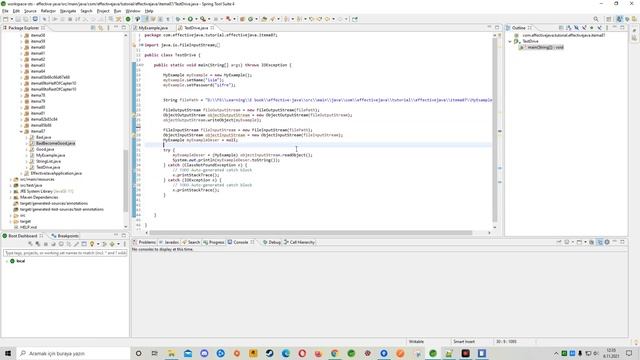Viewport: 640px width, 360px height.
Task: Click the New file toolbar icon
Action: tap(6, 19)
